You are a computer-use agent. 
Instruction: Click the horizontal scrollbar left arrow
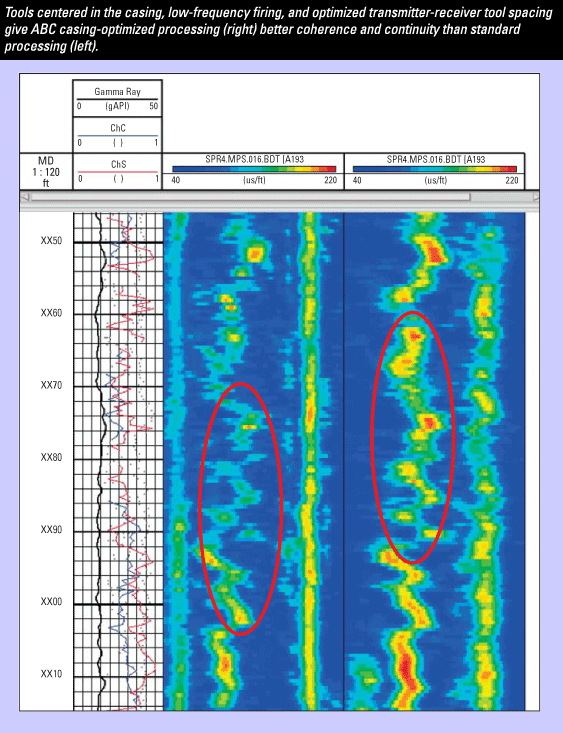tap(24, 197)
